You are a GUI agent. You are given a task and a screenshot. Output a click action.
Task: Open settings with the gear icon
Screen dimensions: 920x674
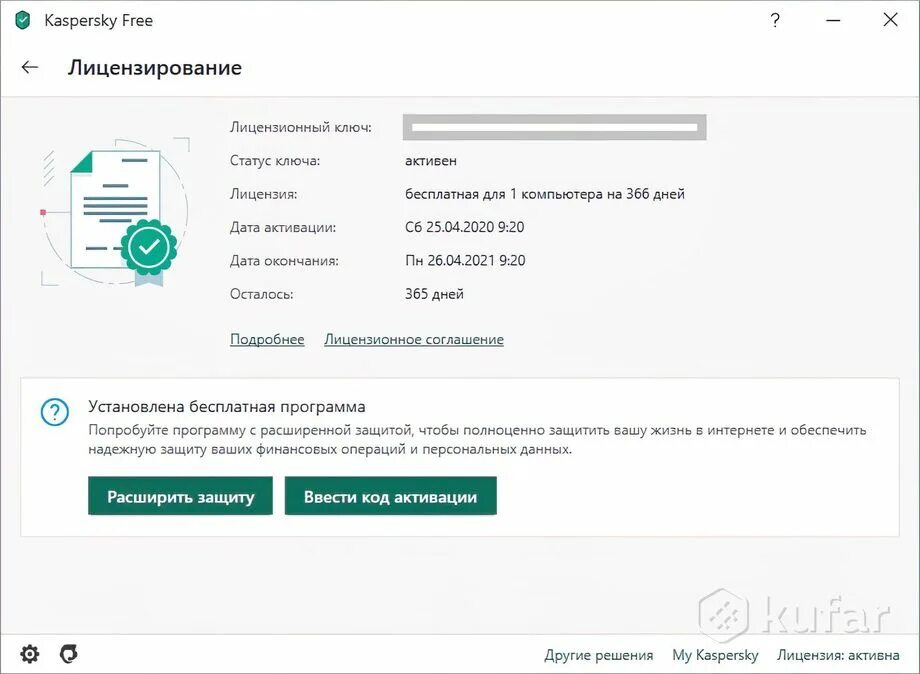tap(29, 653)
